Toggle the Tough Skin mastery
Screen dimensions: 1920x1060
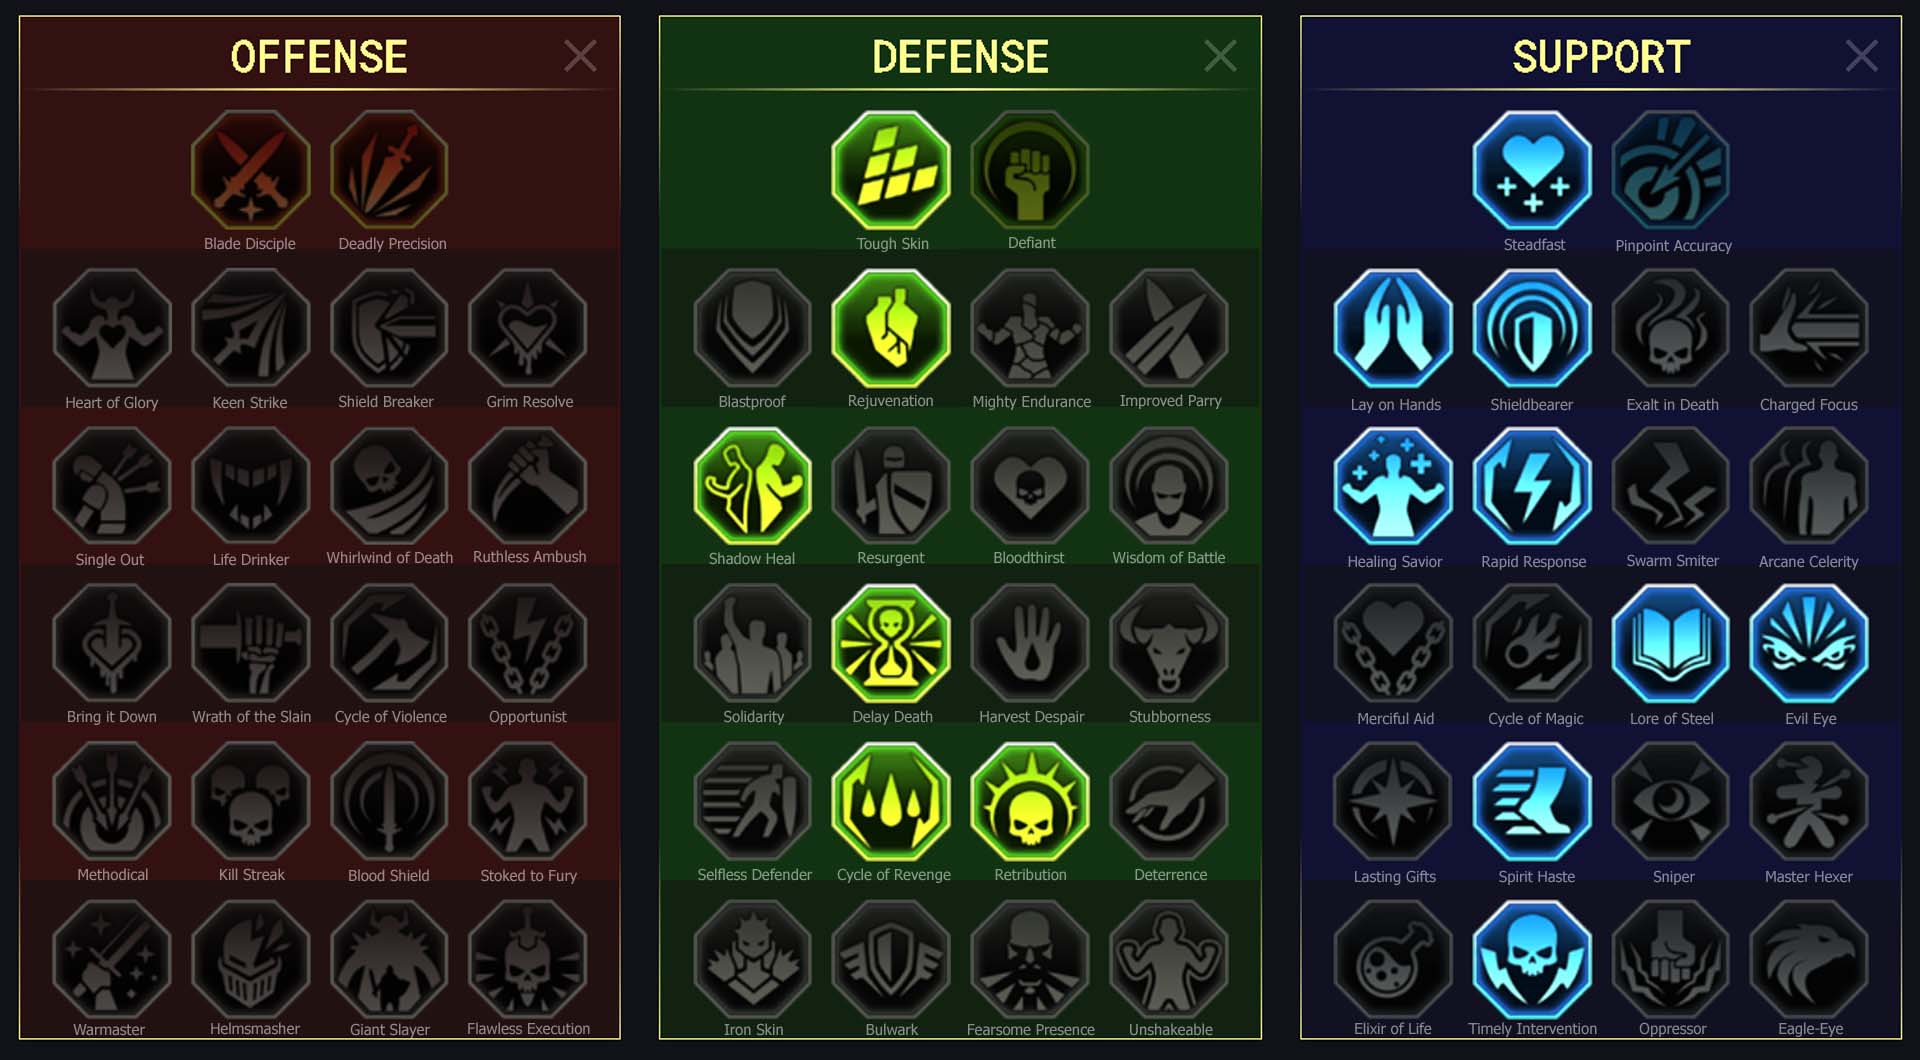(x=891, y=170)
